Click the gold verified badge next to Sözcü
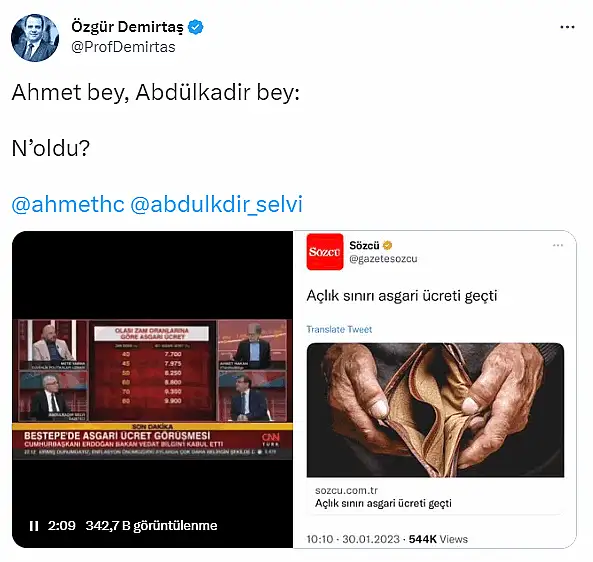593x562 pixels. [x=387, y=245]
